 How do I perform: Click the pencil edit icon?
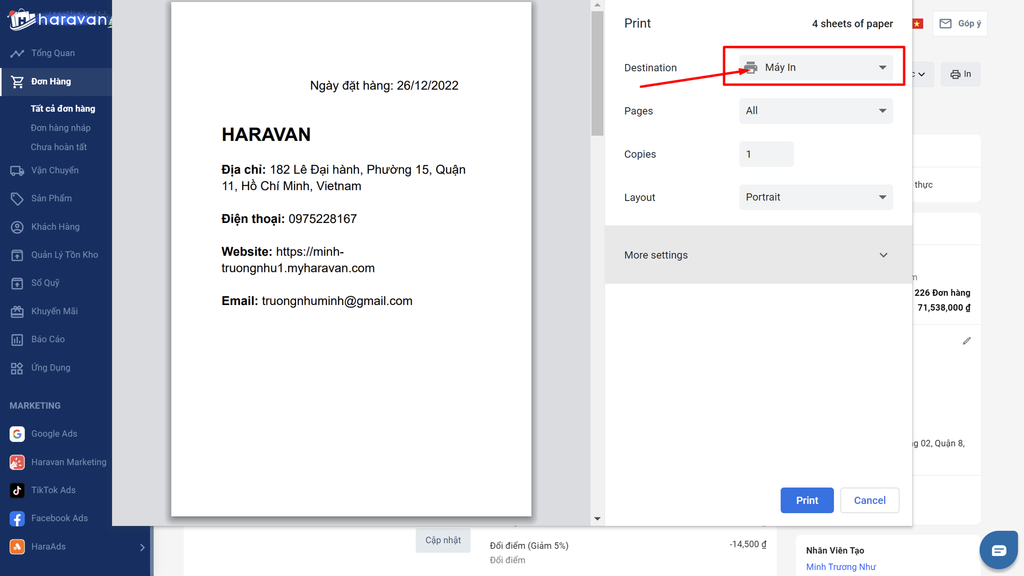[x=967, y=341]
